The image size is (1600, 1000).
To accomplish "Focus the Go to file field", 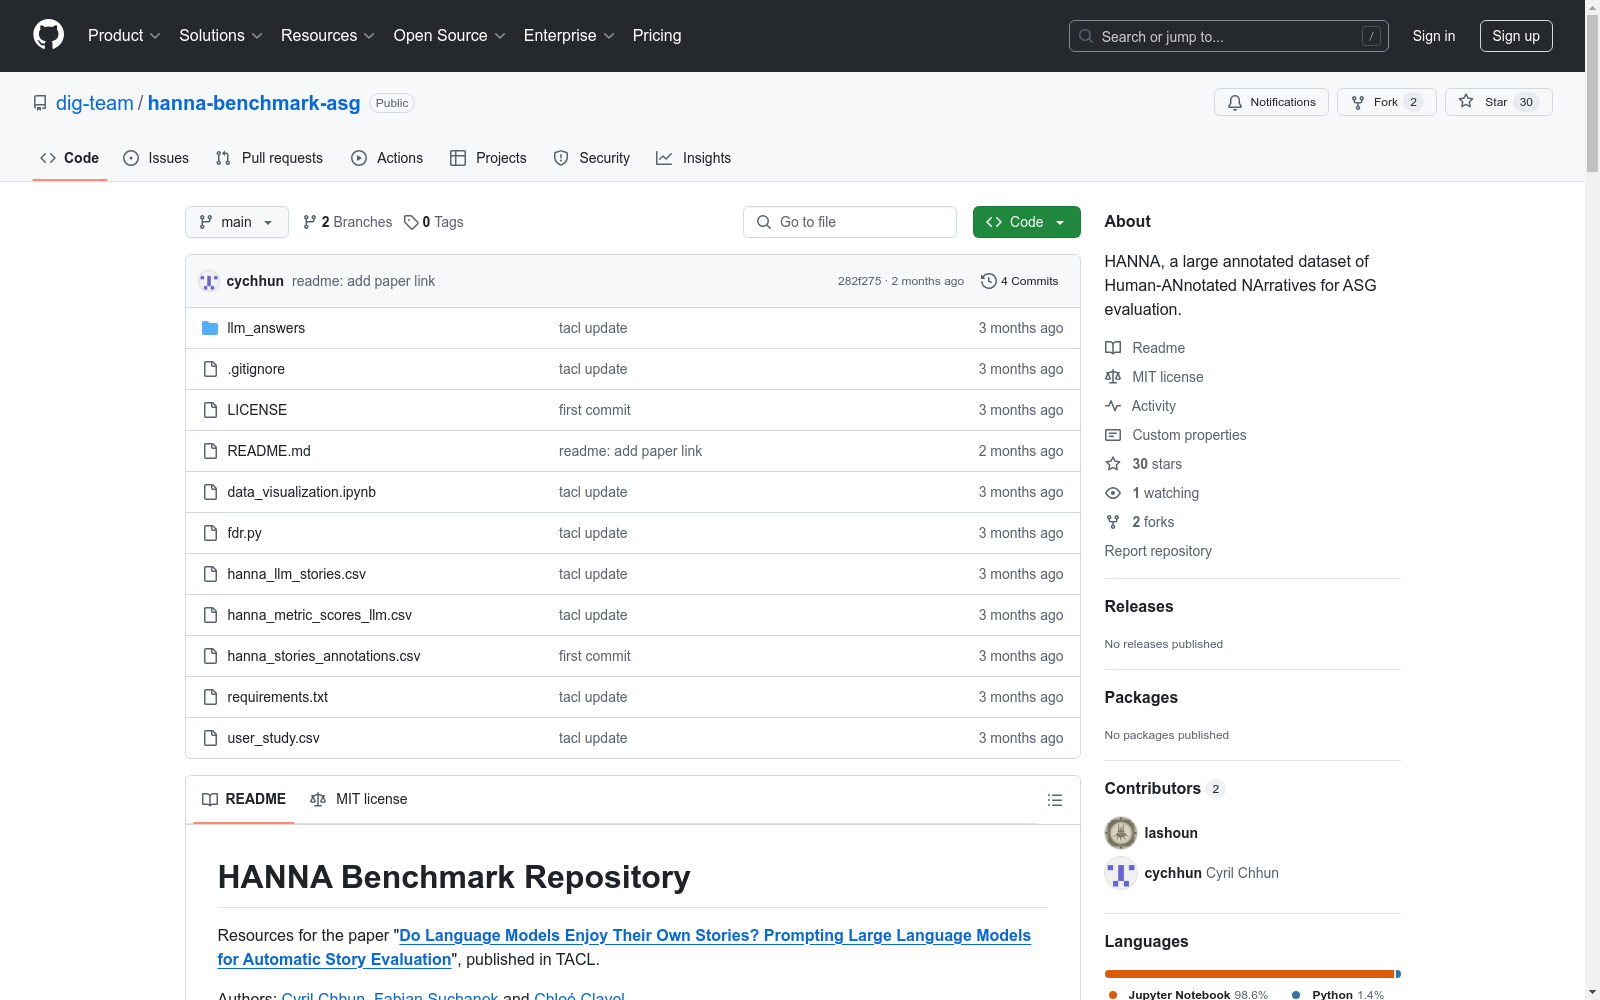I will (850, 222).
